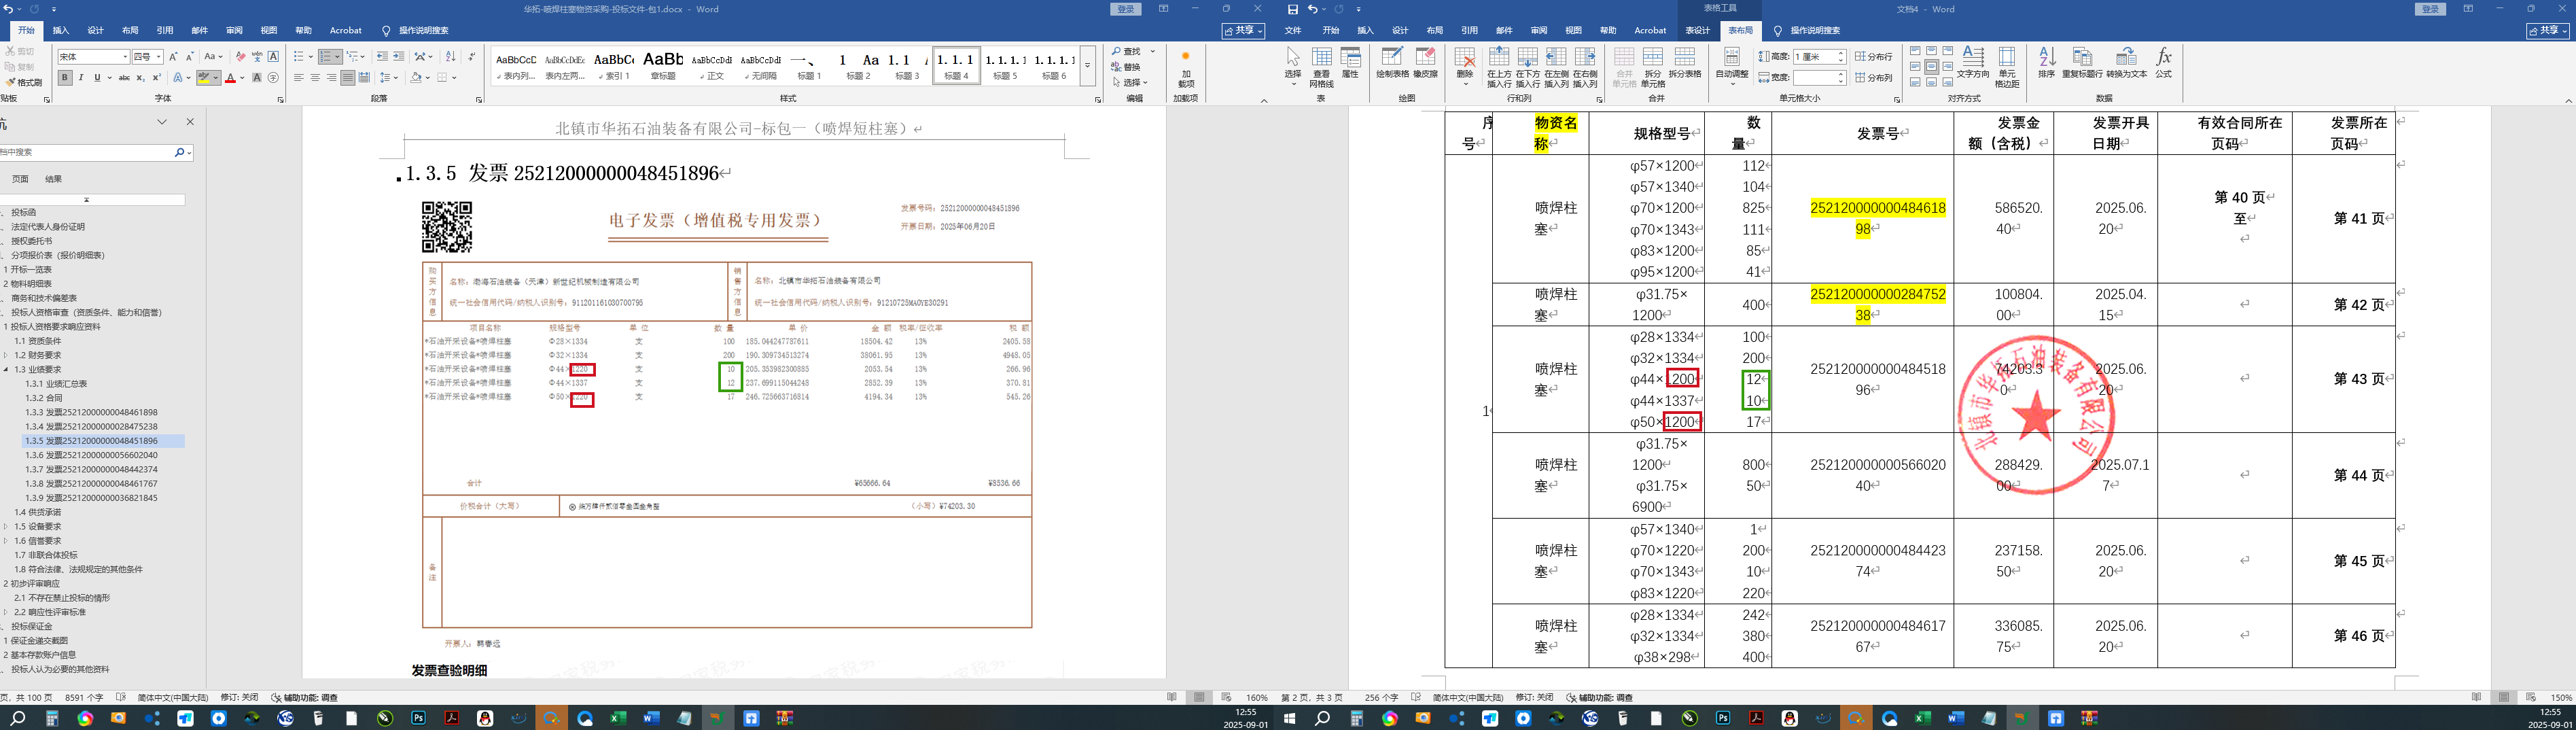2576x730 pixels.
Task: Click the 共享 button in the 文档4 window
Action: (2547, 31)
